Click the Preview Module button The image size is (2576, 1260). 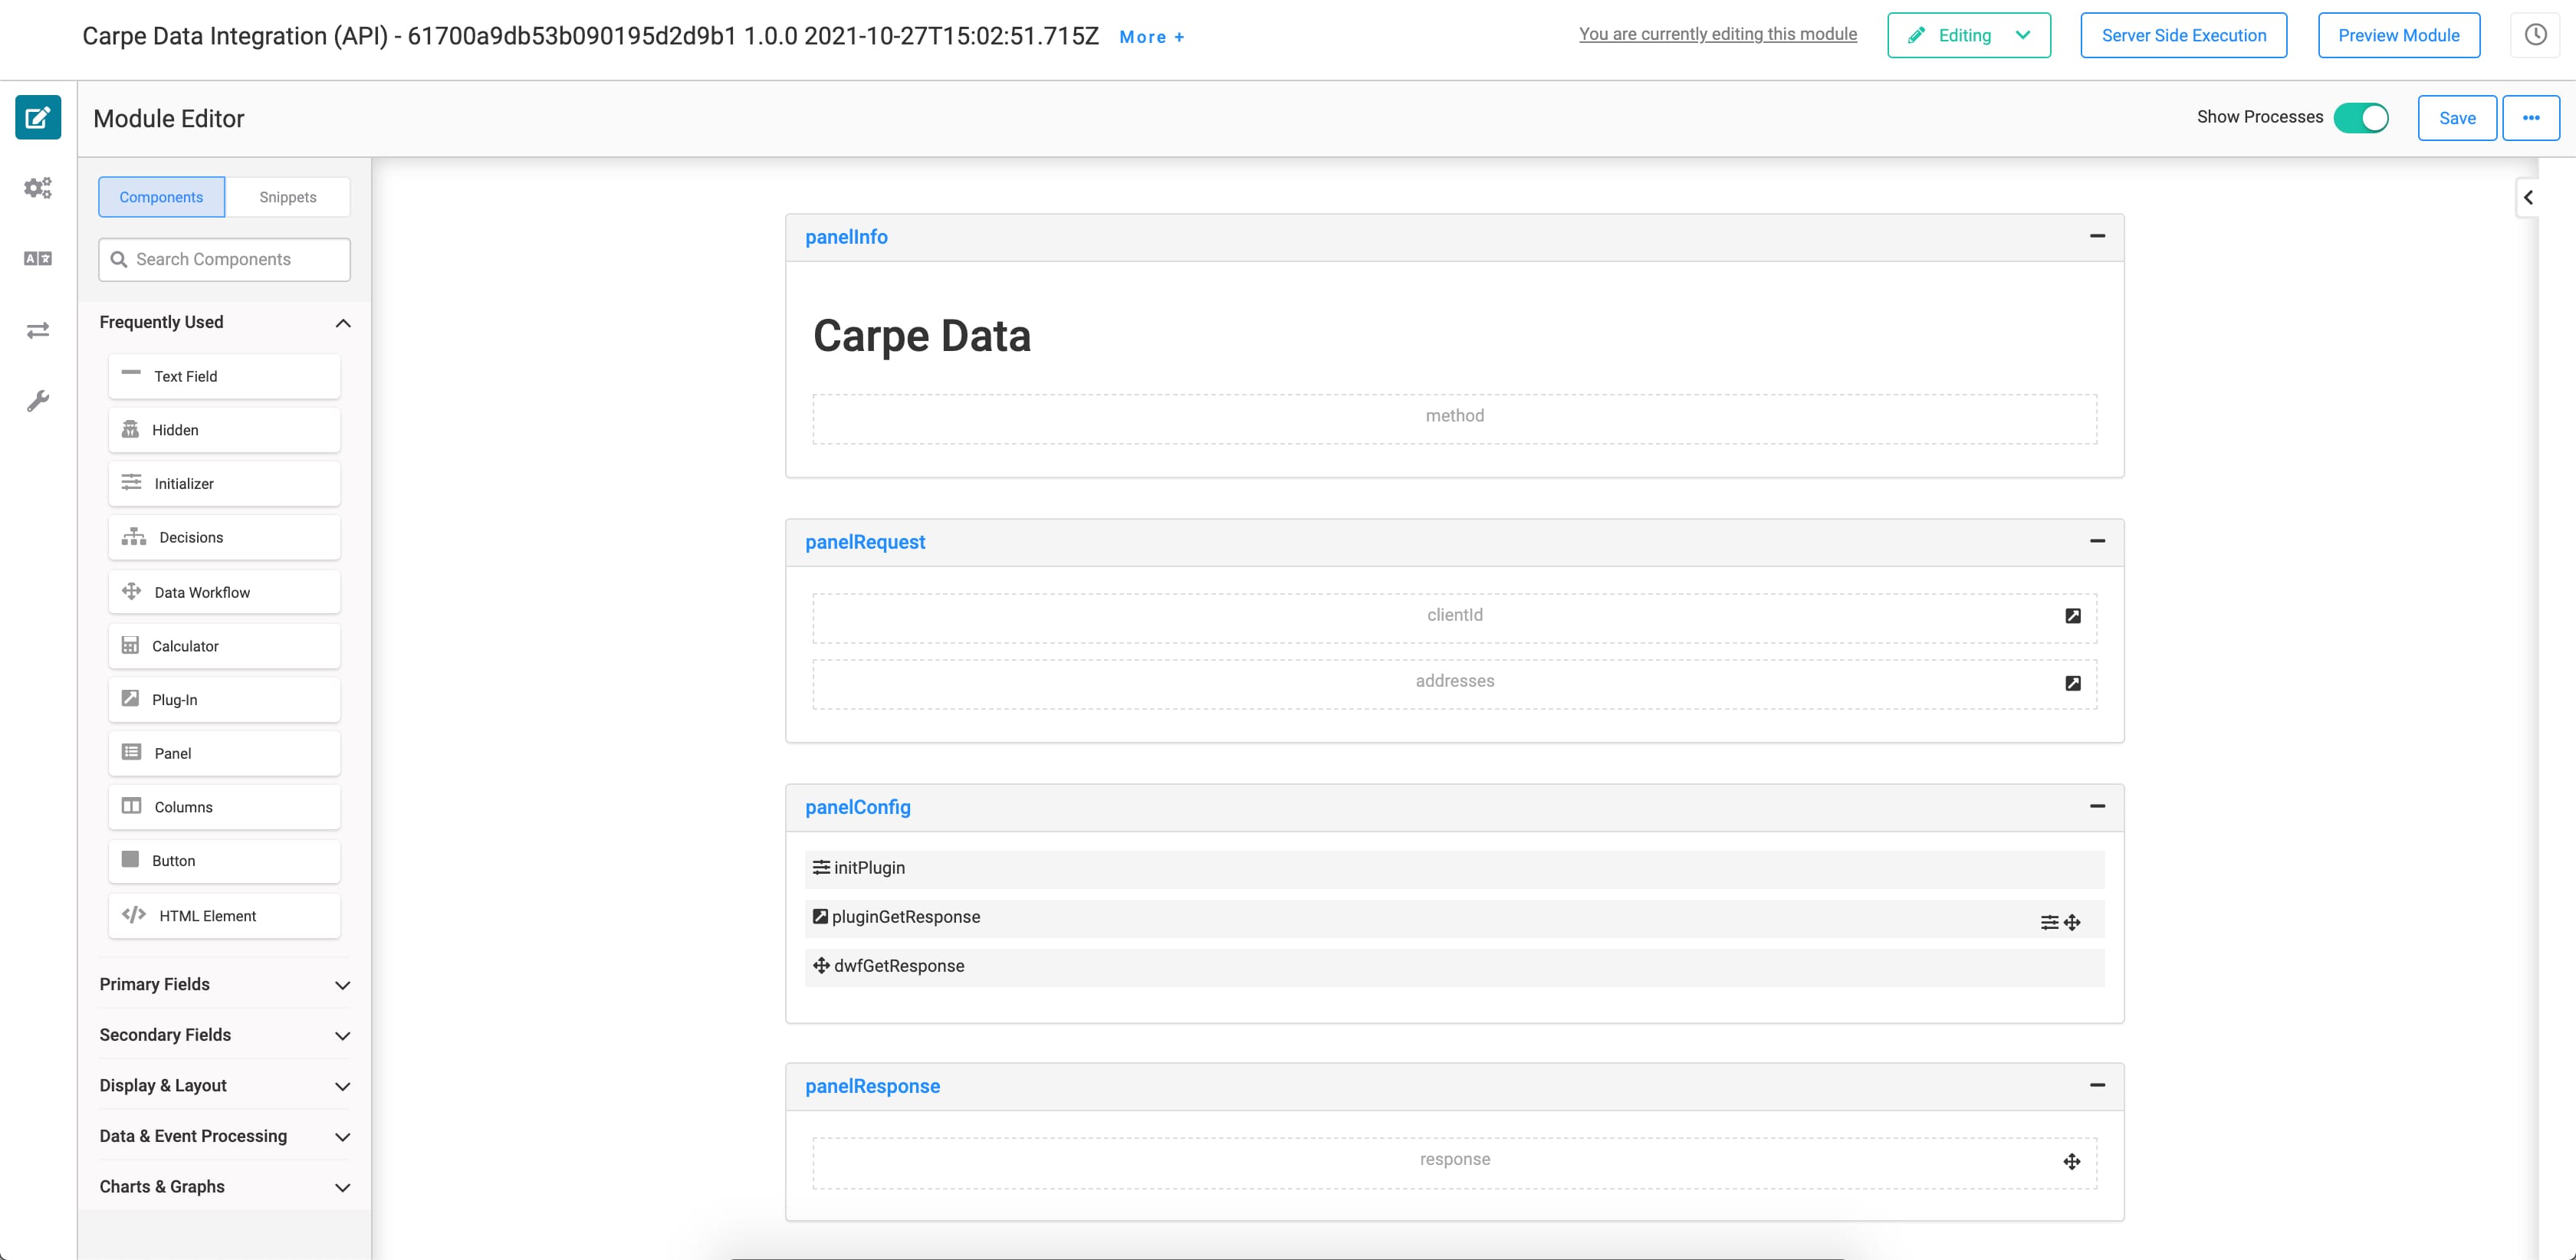[x=2398, y=35]
